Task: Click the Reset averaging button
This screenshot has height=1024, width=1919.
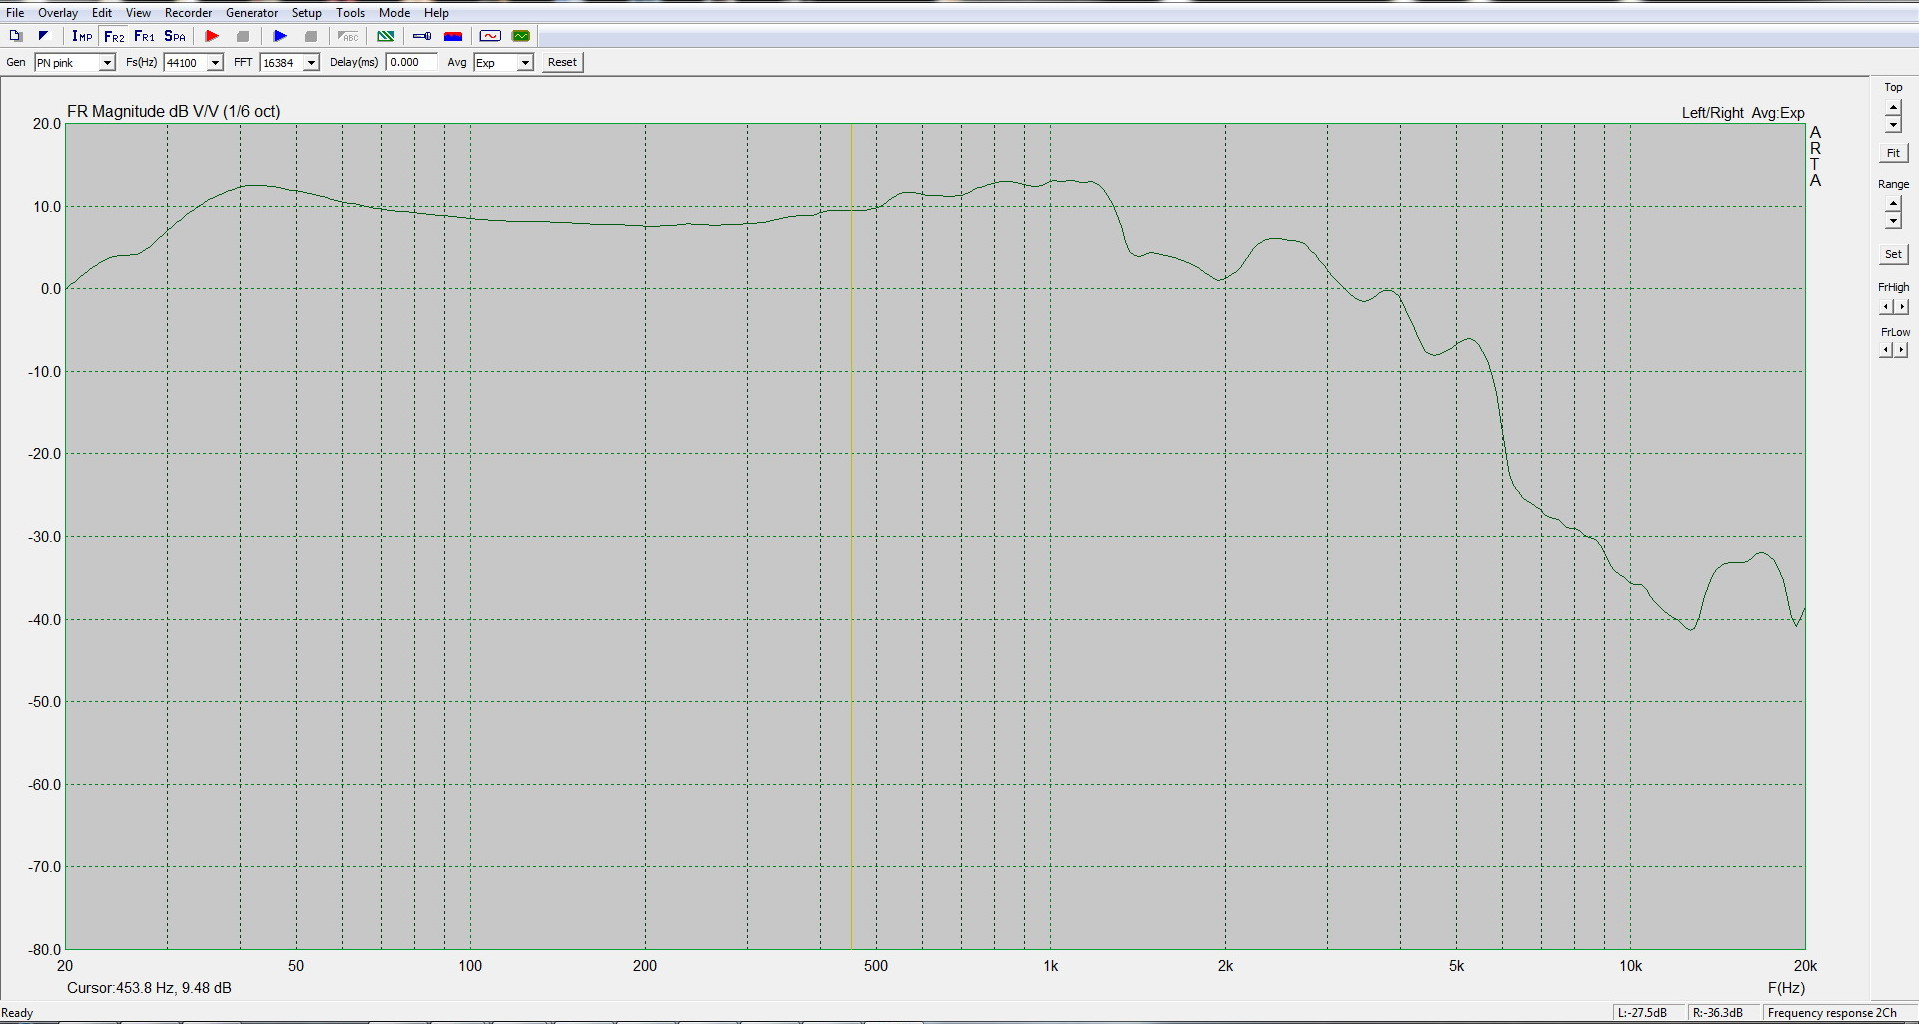Action: [x=562, y=62]
